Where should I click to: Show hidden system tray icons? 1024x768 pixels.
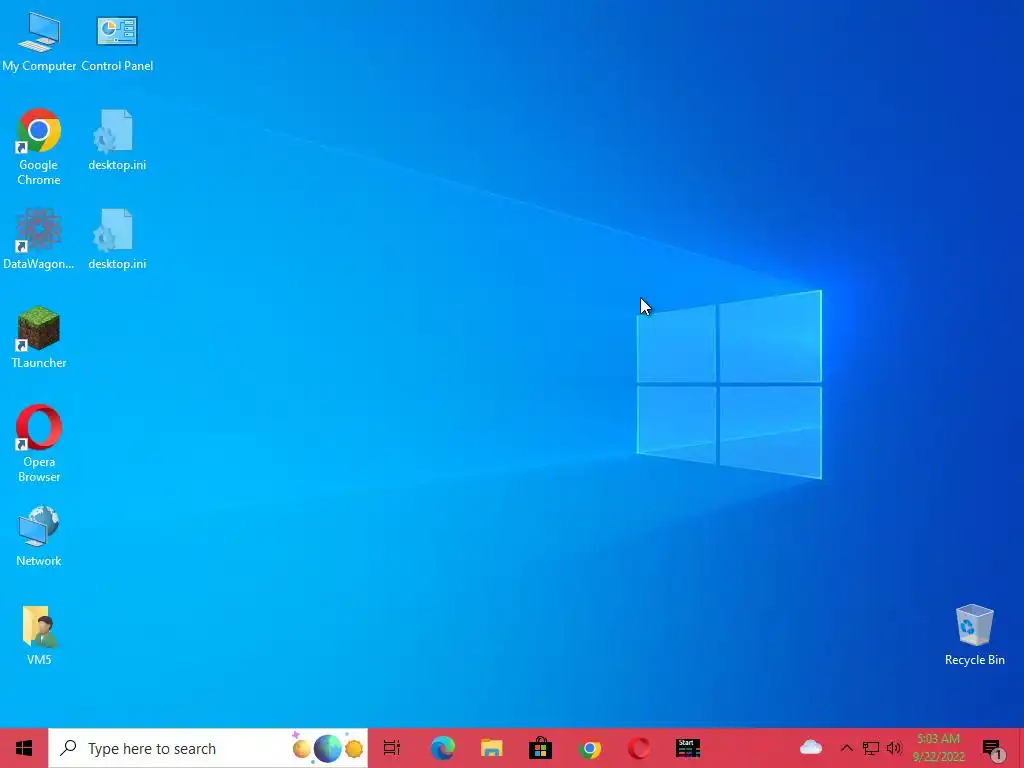pyautogui.click(x=846, y=748)
